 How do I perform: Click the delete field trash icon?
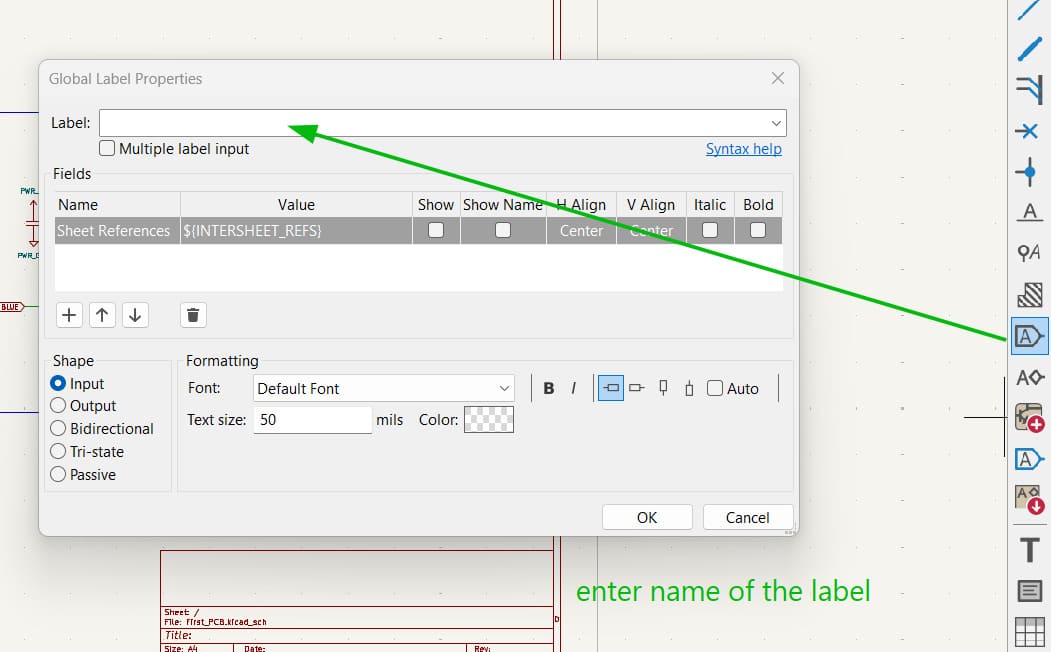coord(193,314)
